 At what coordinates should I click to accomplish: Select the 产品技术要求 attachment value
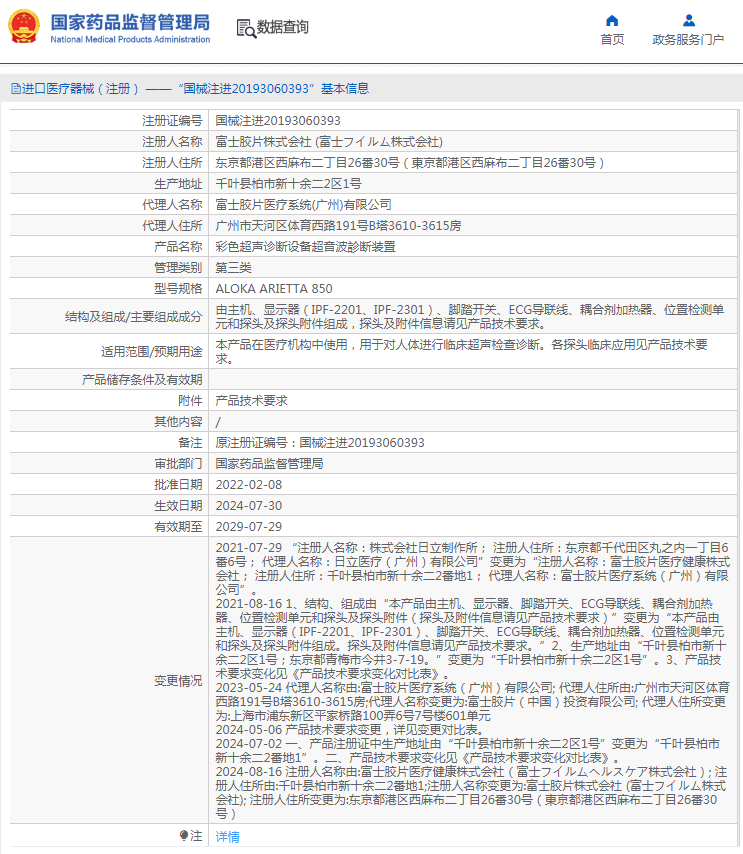(252, 400)
